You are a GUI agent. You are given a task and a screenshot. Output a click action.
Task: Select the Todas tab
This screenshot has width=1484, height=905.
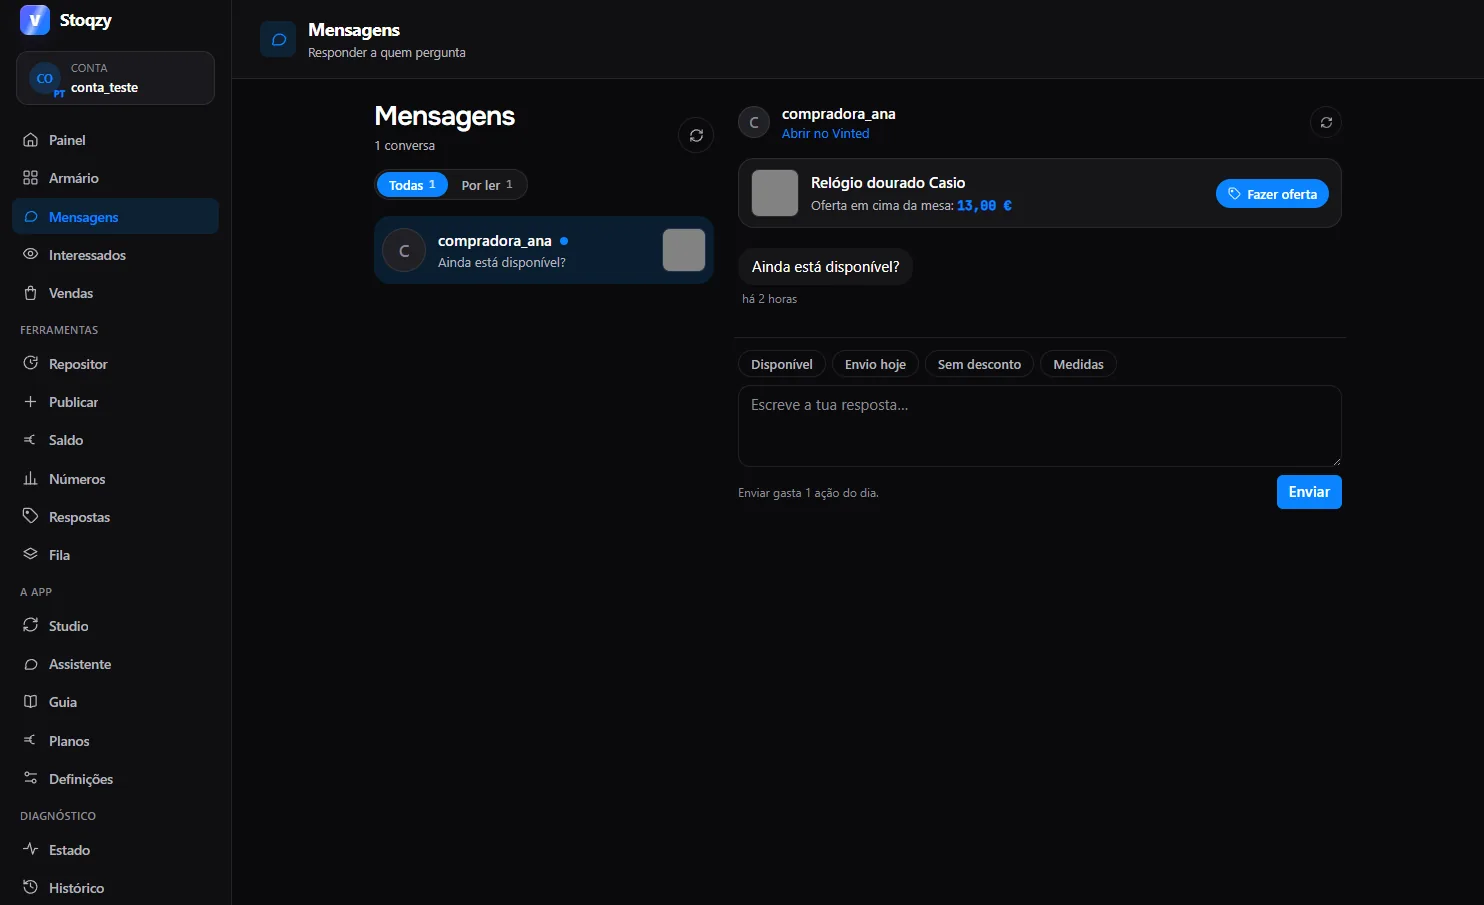coord(412,185)
